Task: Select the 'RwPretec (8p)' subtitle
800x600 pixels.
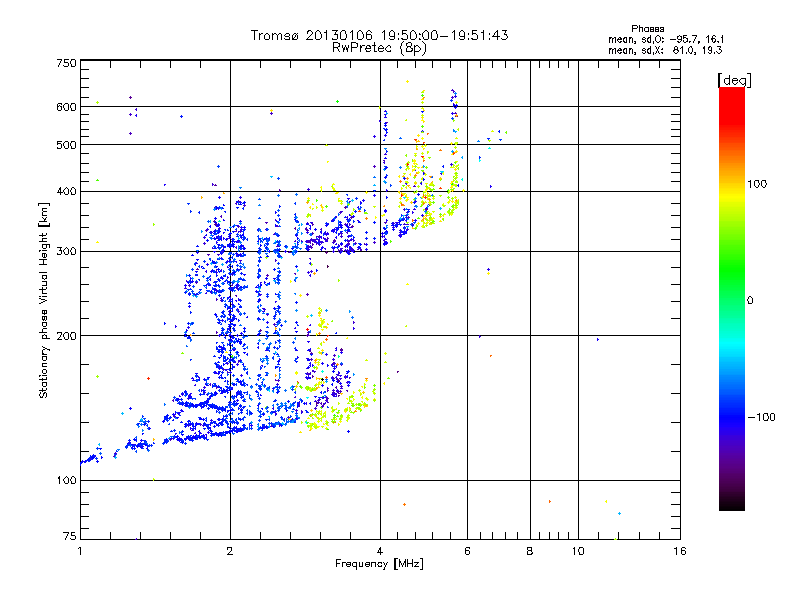Action: 379,48
